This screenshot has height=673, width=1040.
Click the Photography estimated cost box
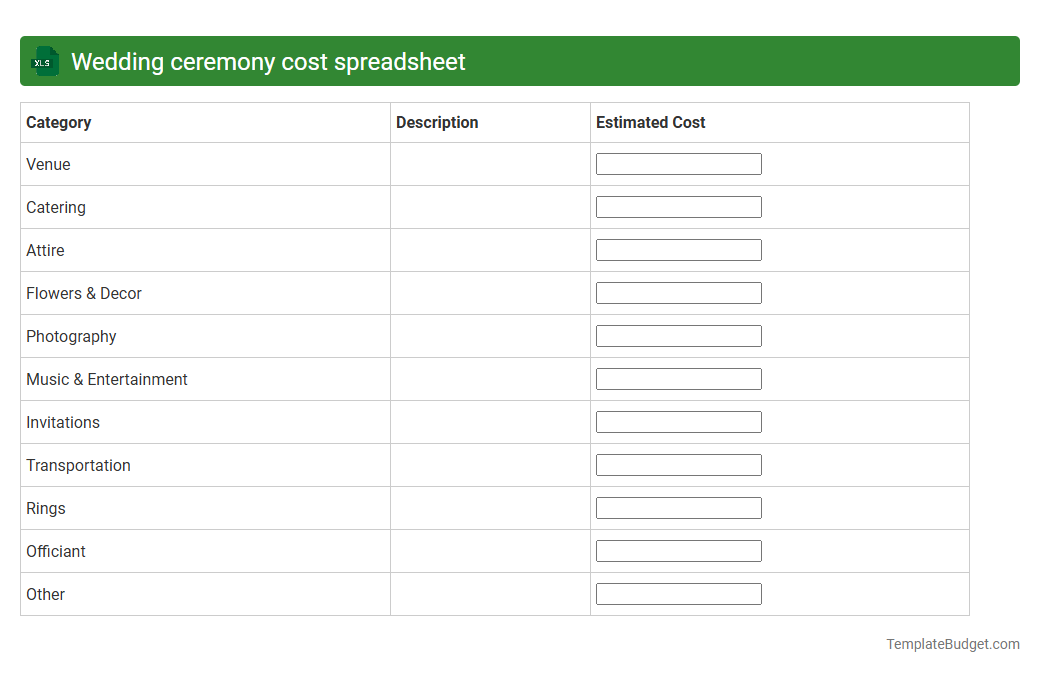tap(678, 335)
